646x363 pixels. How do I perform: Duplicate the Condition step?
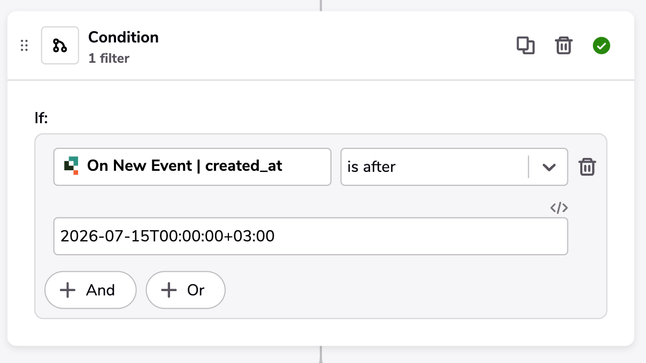(526, 45)
